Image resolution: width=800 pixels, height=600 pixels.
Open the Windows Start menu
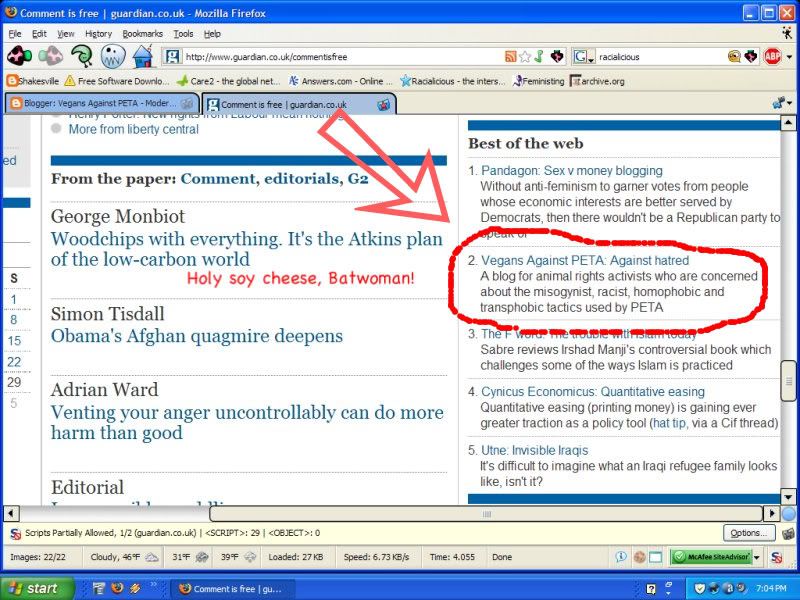(36, 588)
